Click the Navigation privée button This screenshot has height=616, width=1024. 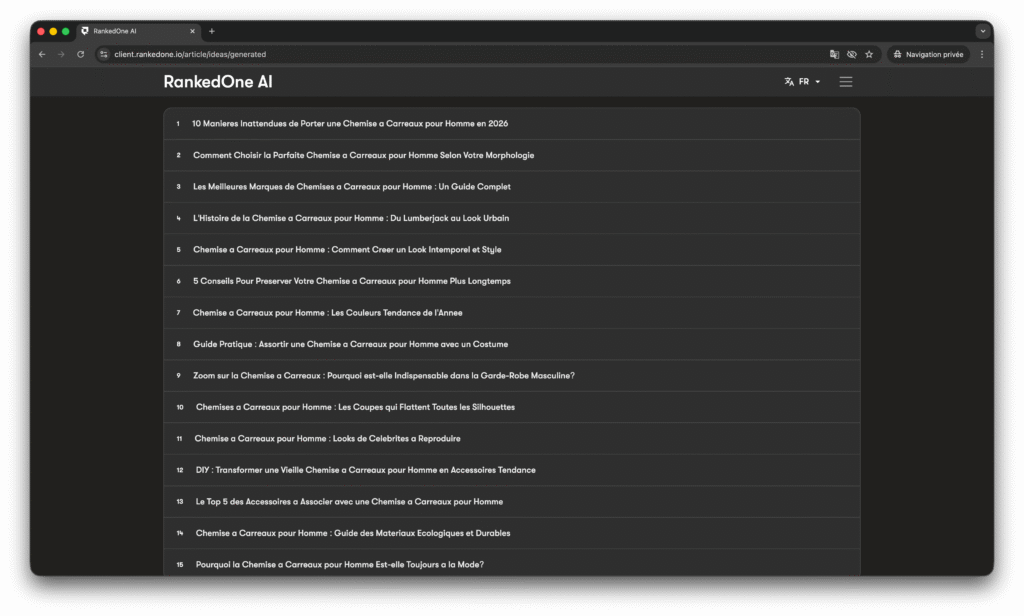point(928,54)
